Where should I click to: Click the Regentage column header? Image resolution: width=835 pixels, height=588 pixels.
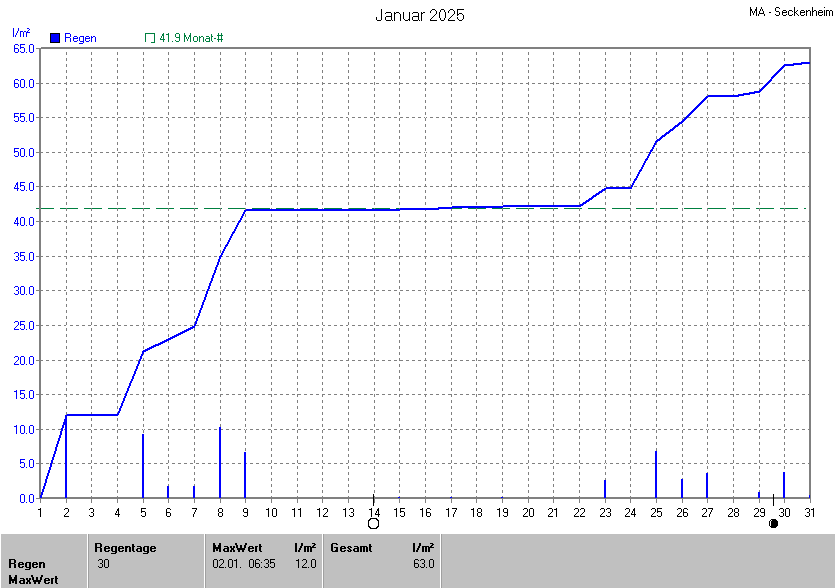coord(125,548)
